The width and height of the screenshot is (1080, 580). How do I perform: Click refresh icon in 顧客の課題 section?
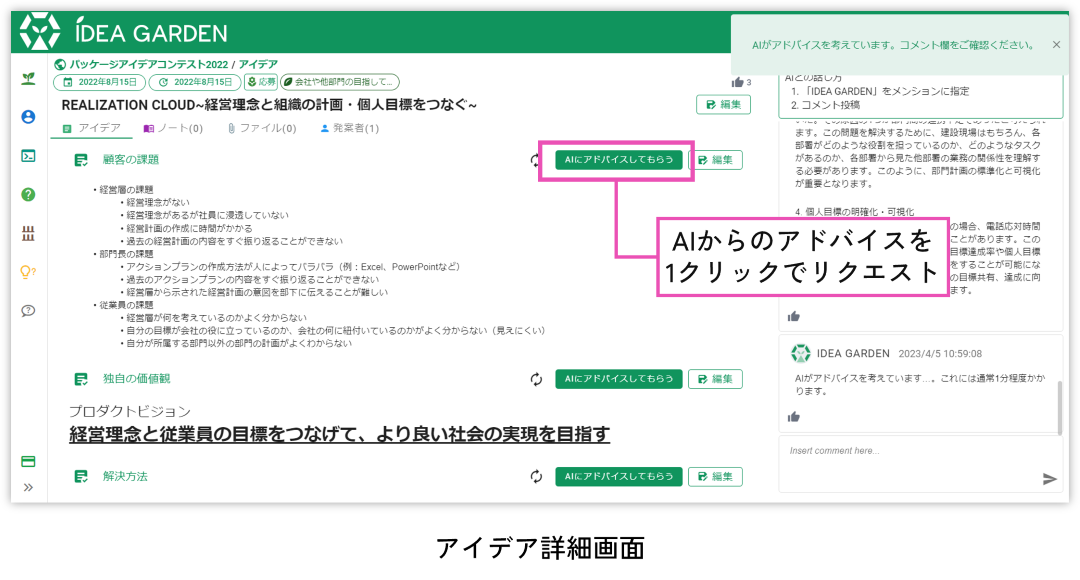(x=534, y=160)
